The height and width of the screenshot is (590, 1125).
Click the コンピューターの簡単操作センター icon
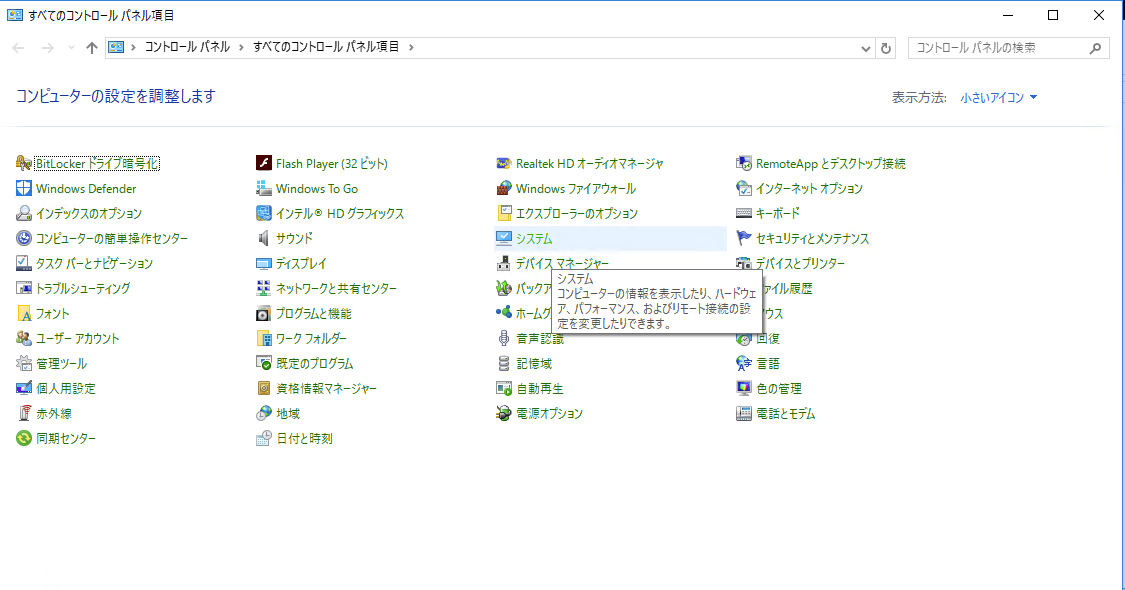click(24, 238)
